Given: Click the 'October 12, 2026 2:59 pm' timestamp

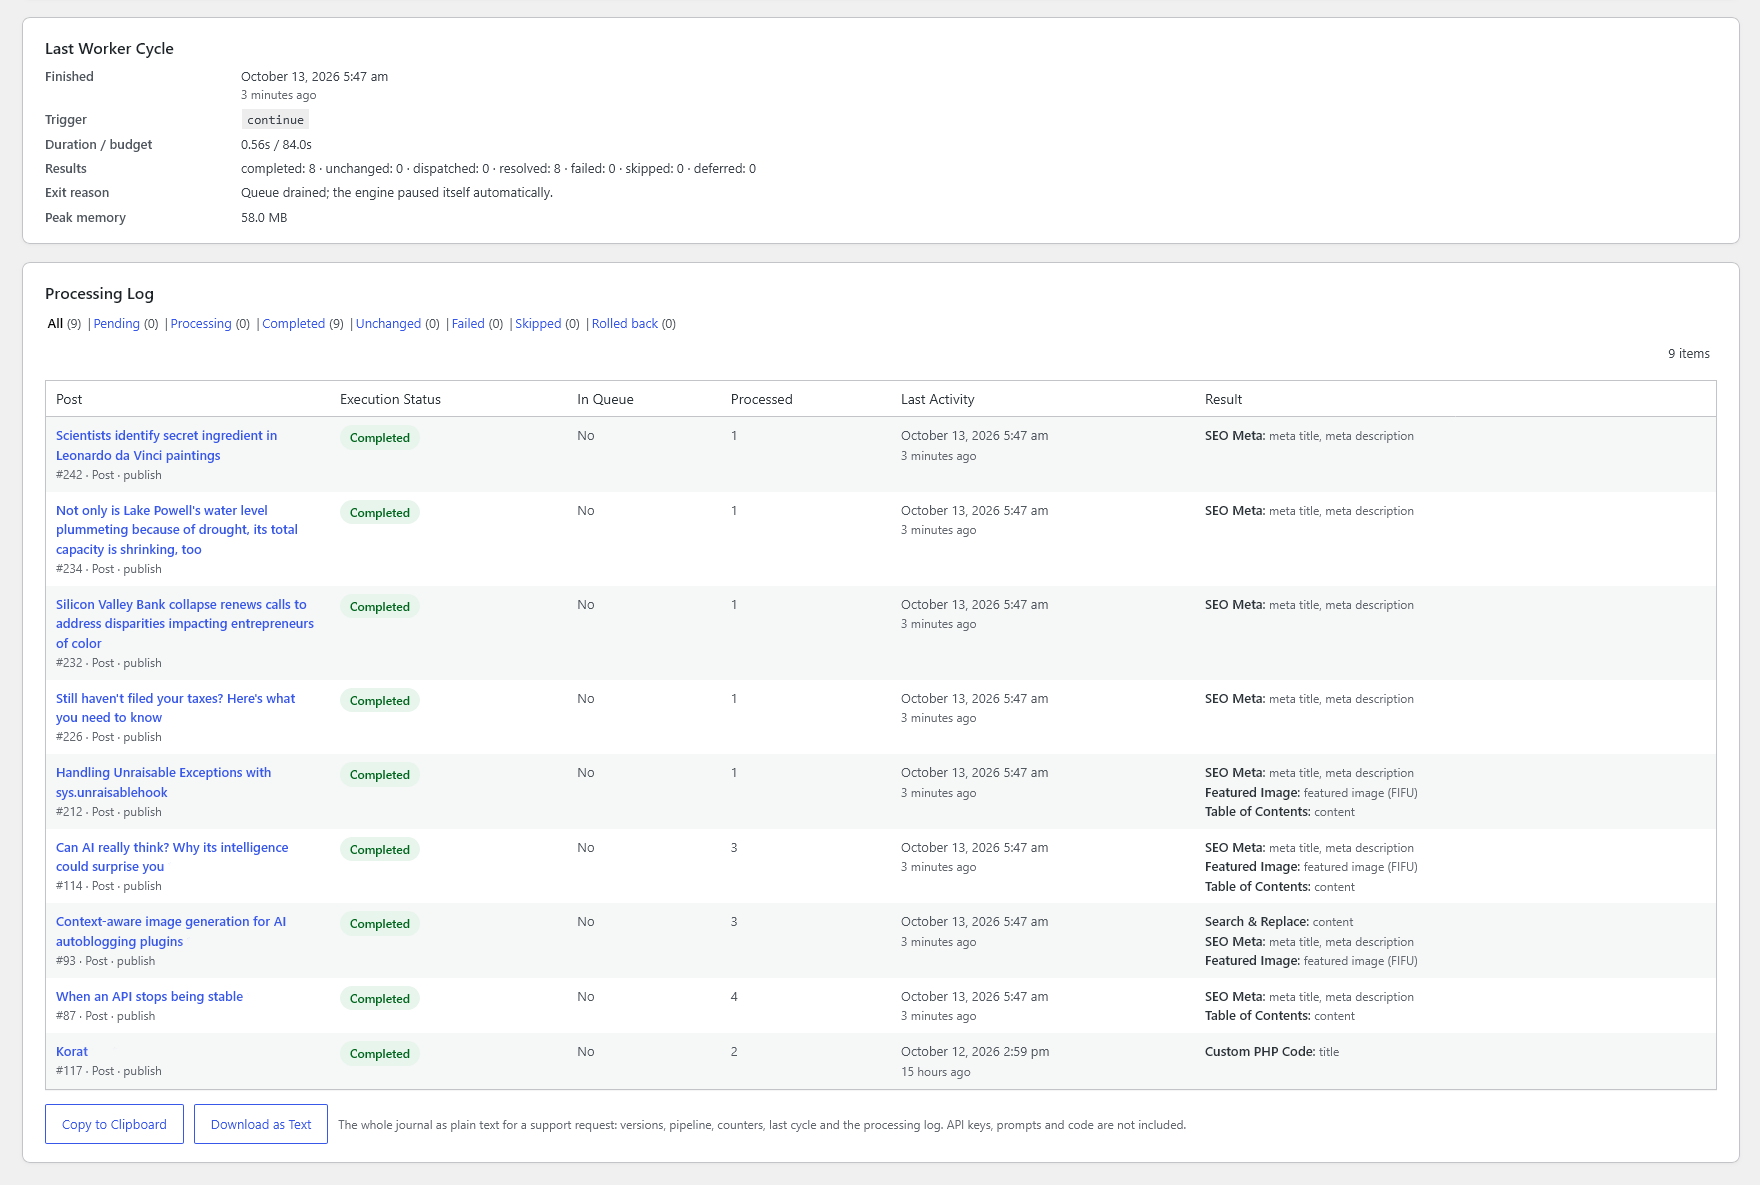Looking at the screenshot, I should tap(975, 1052).
